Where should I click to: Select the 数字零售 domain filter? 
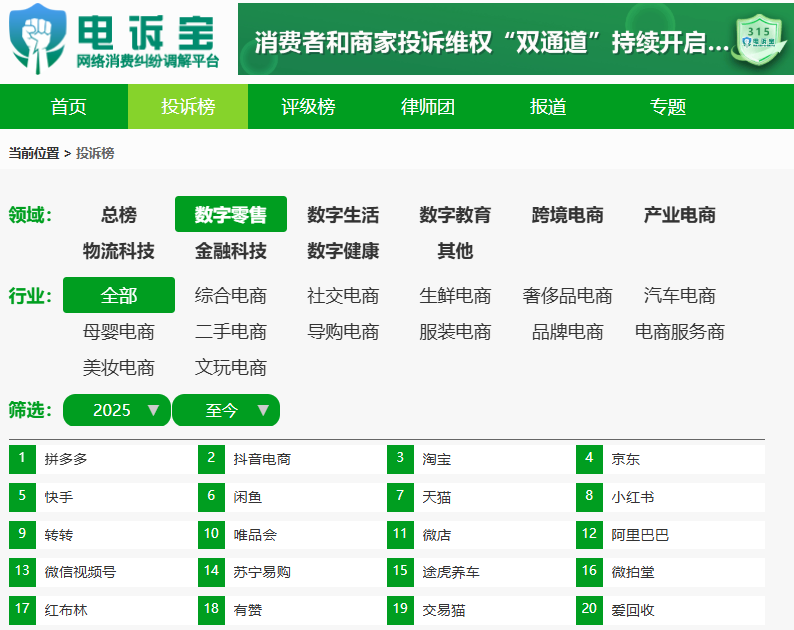(231, 214)
